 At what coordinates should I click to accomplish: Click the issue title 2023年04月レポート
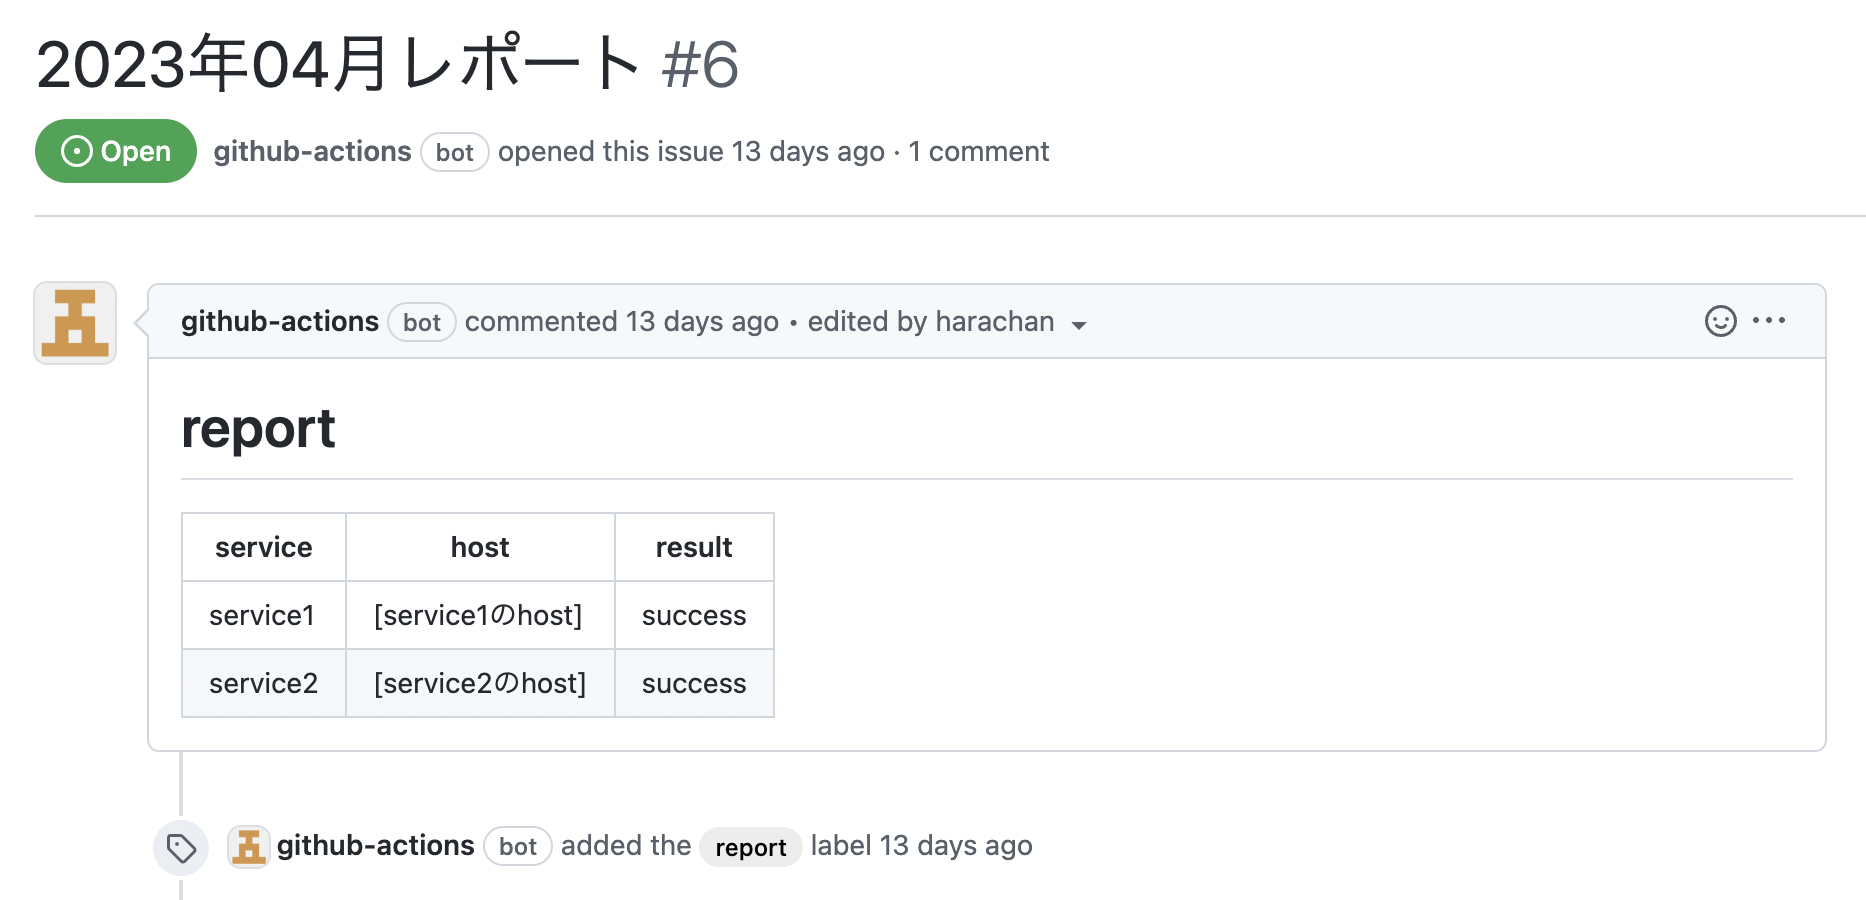tap(338, 64)
